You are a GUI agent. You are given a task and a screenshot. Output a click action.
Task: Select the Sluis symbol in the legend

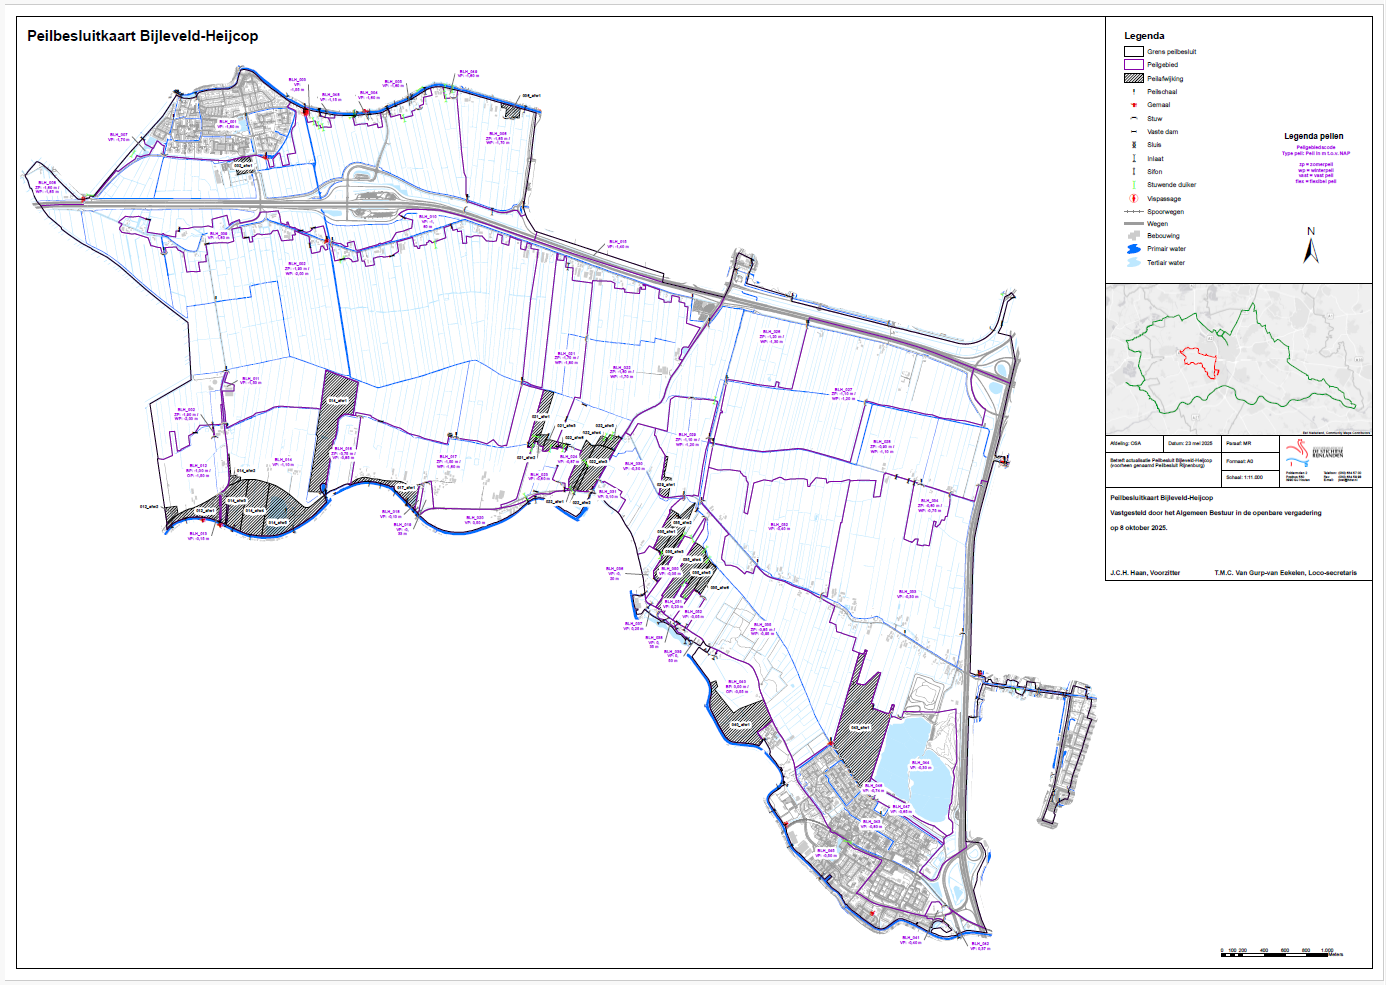point(1133,145)
